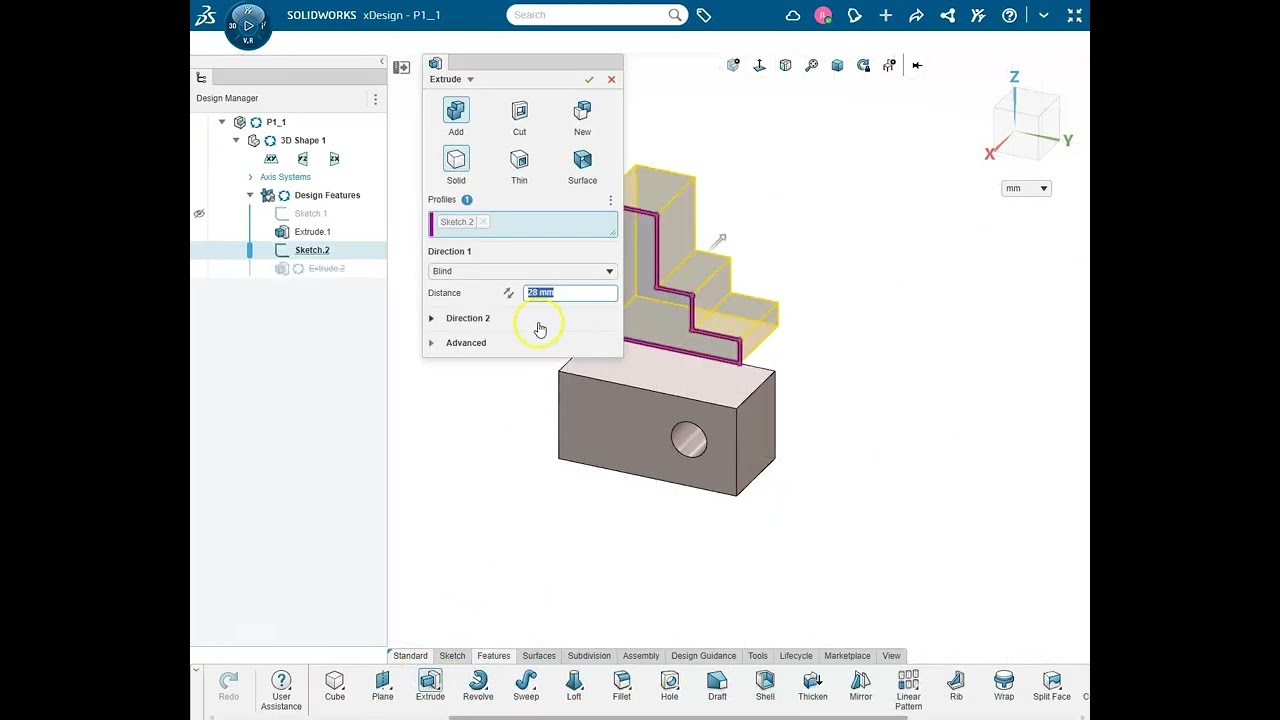Cancel the Extrude dialog with red X
The height and width of the screenshot is (720, 1280).
click(x=611, y=80)
